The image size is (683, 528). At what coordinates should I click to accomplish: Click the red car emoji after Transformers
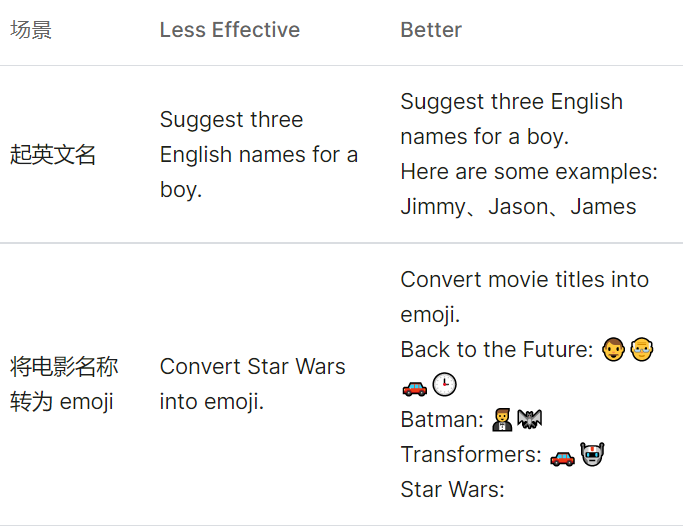point(563,456)
